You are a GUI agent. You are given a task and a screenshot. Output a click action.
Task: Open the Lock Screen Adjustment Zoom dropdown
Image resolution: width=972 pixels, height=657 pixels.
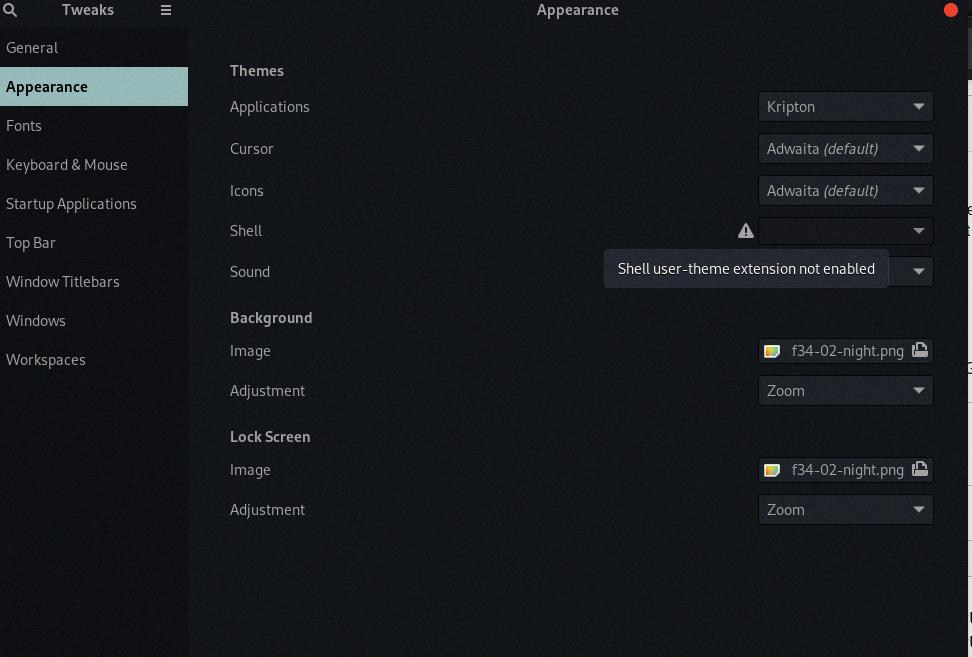coord(845,510)
